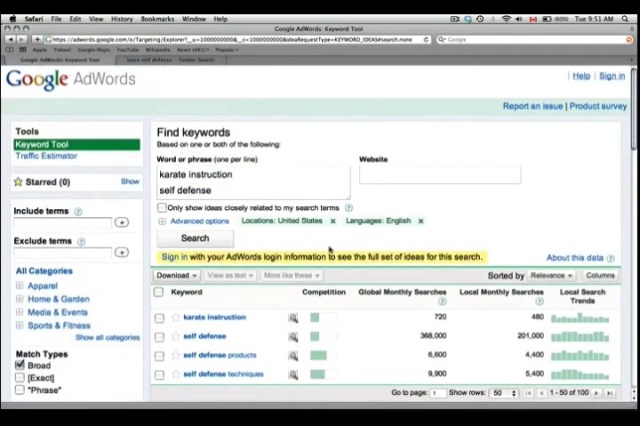Click the volume icon in menu bar

pos(519,19)
